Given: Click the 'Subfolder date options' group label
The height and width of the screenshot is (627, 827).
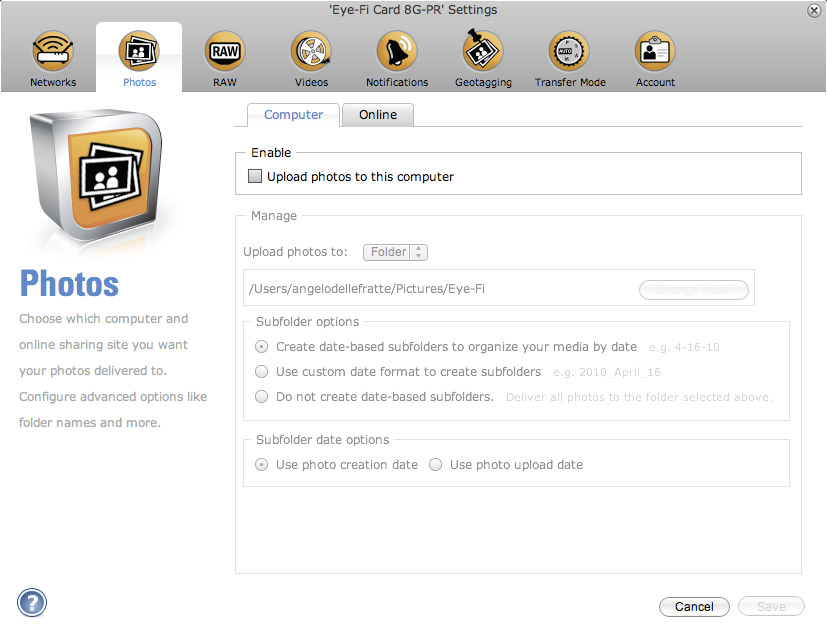Looking at the screenshot, I should click(322, 440).
